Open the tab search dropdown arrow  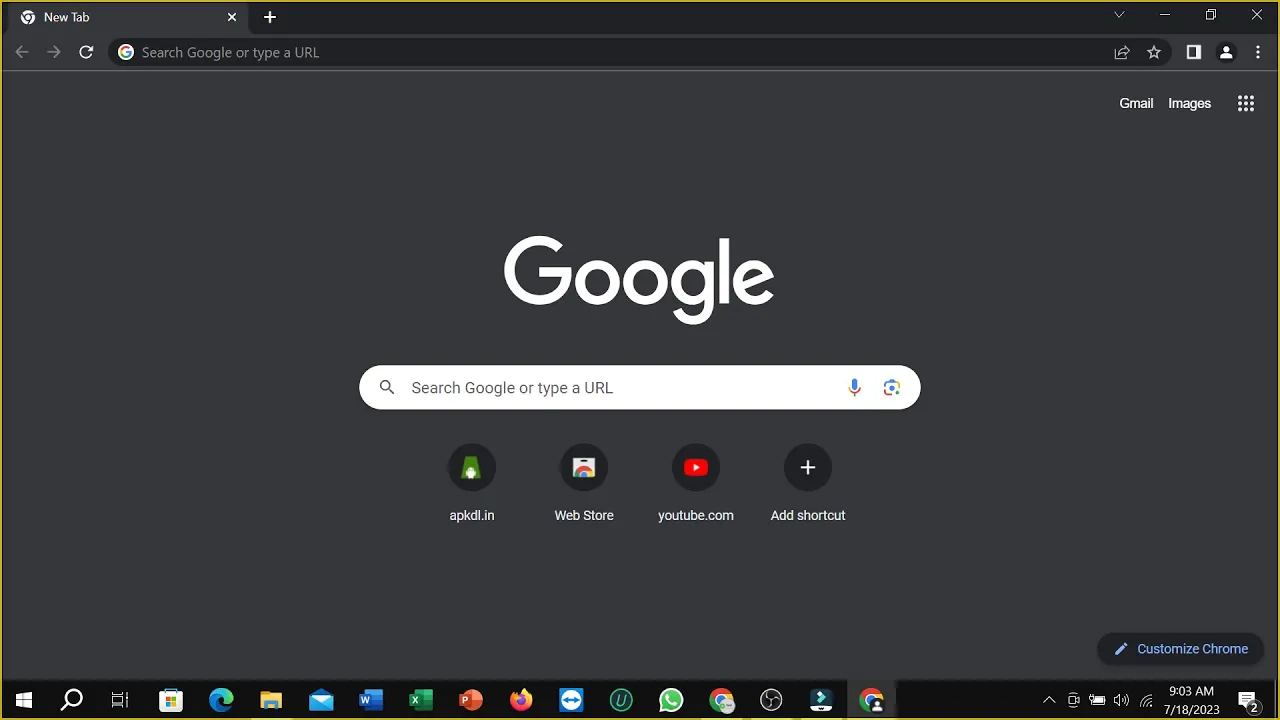coord(1119,15)
